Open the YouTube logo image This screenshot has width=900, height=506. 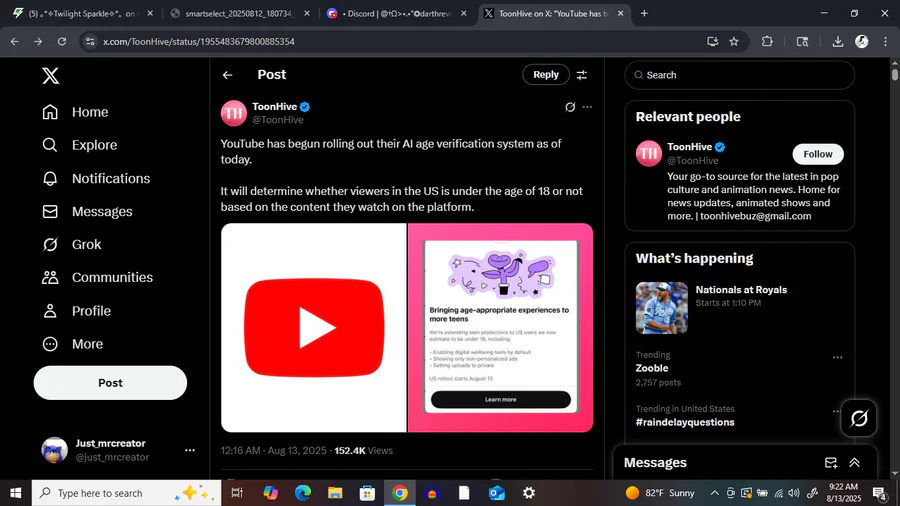point(313,328)
